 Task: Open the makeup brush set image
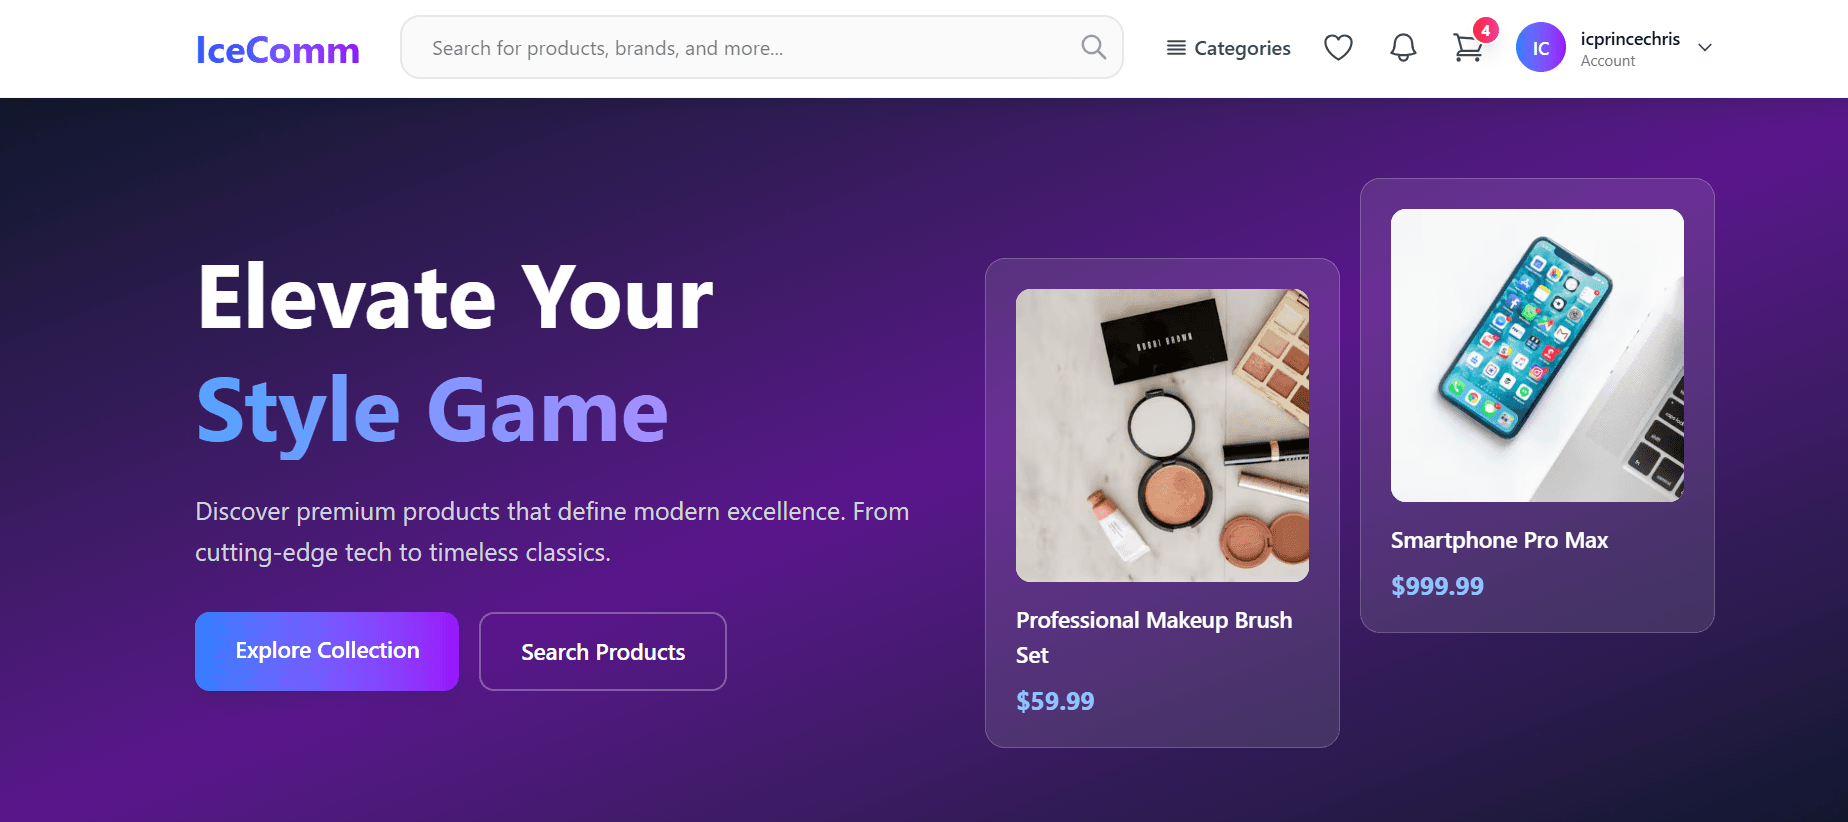click(1162, 435)
